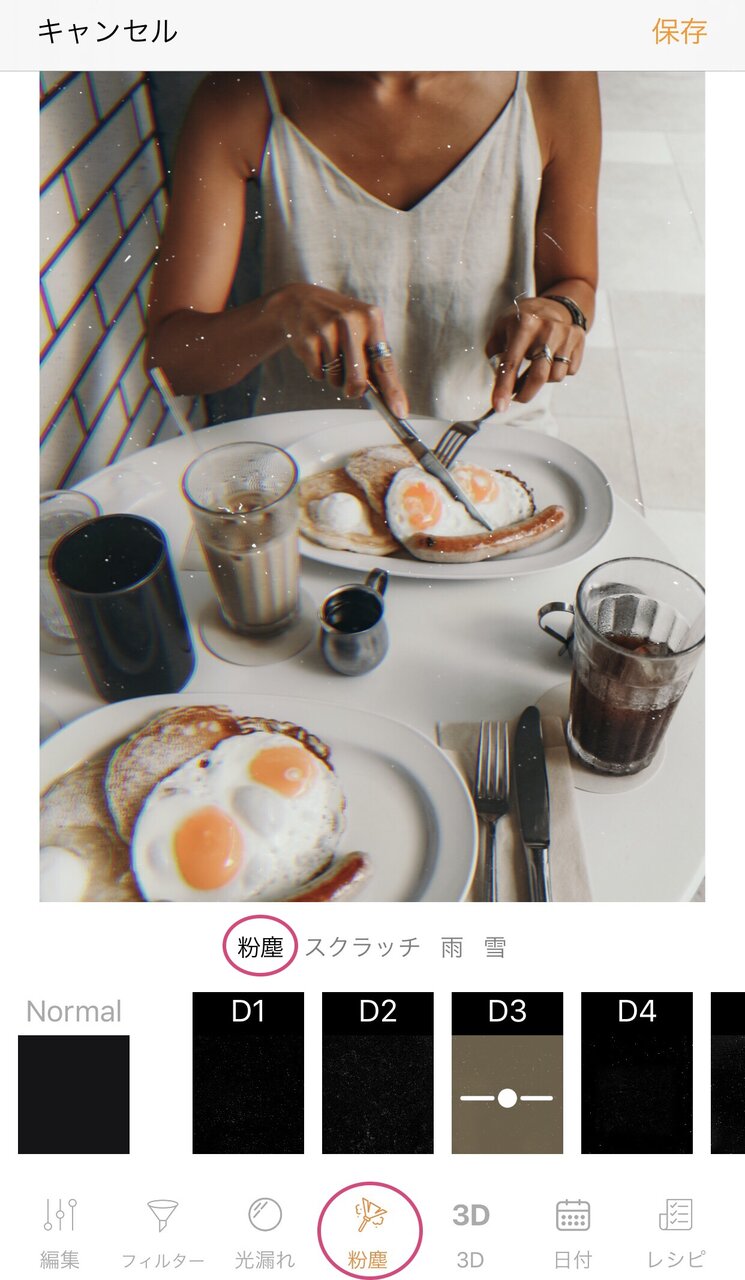Select the Normal black thumbnail
This screenshot has height=1280, width=745.
tap(74, 1094)
